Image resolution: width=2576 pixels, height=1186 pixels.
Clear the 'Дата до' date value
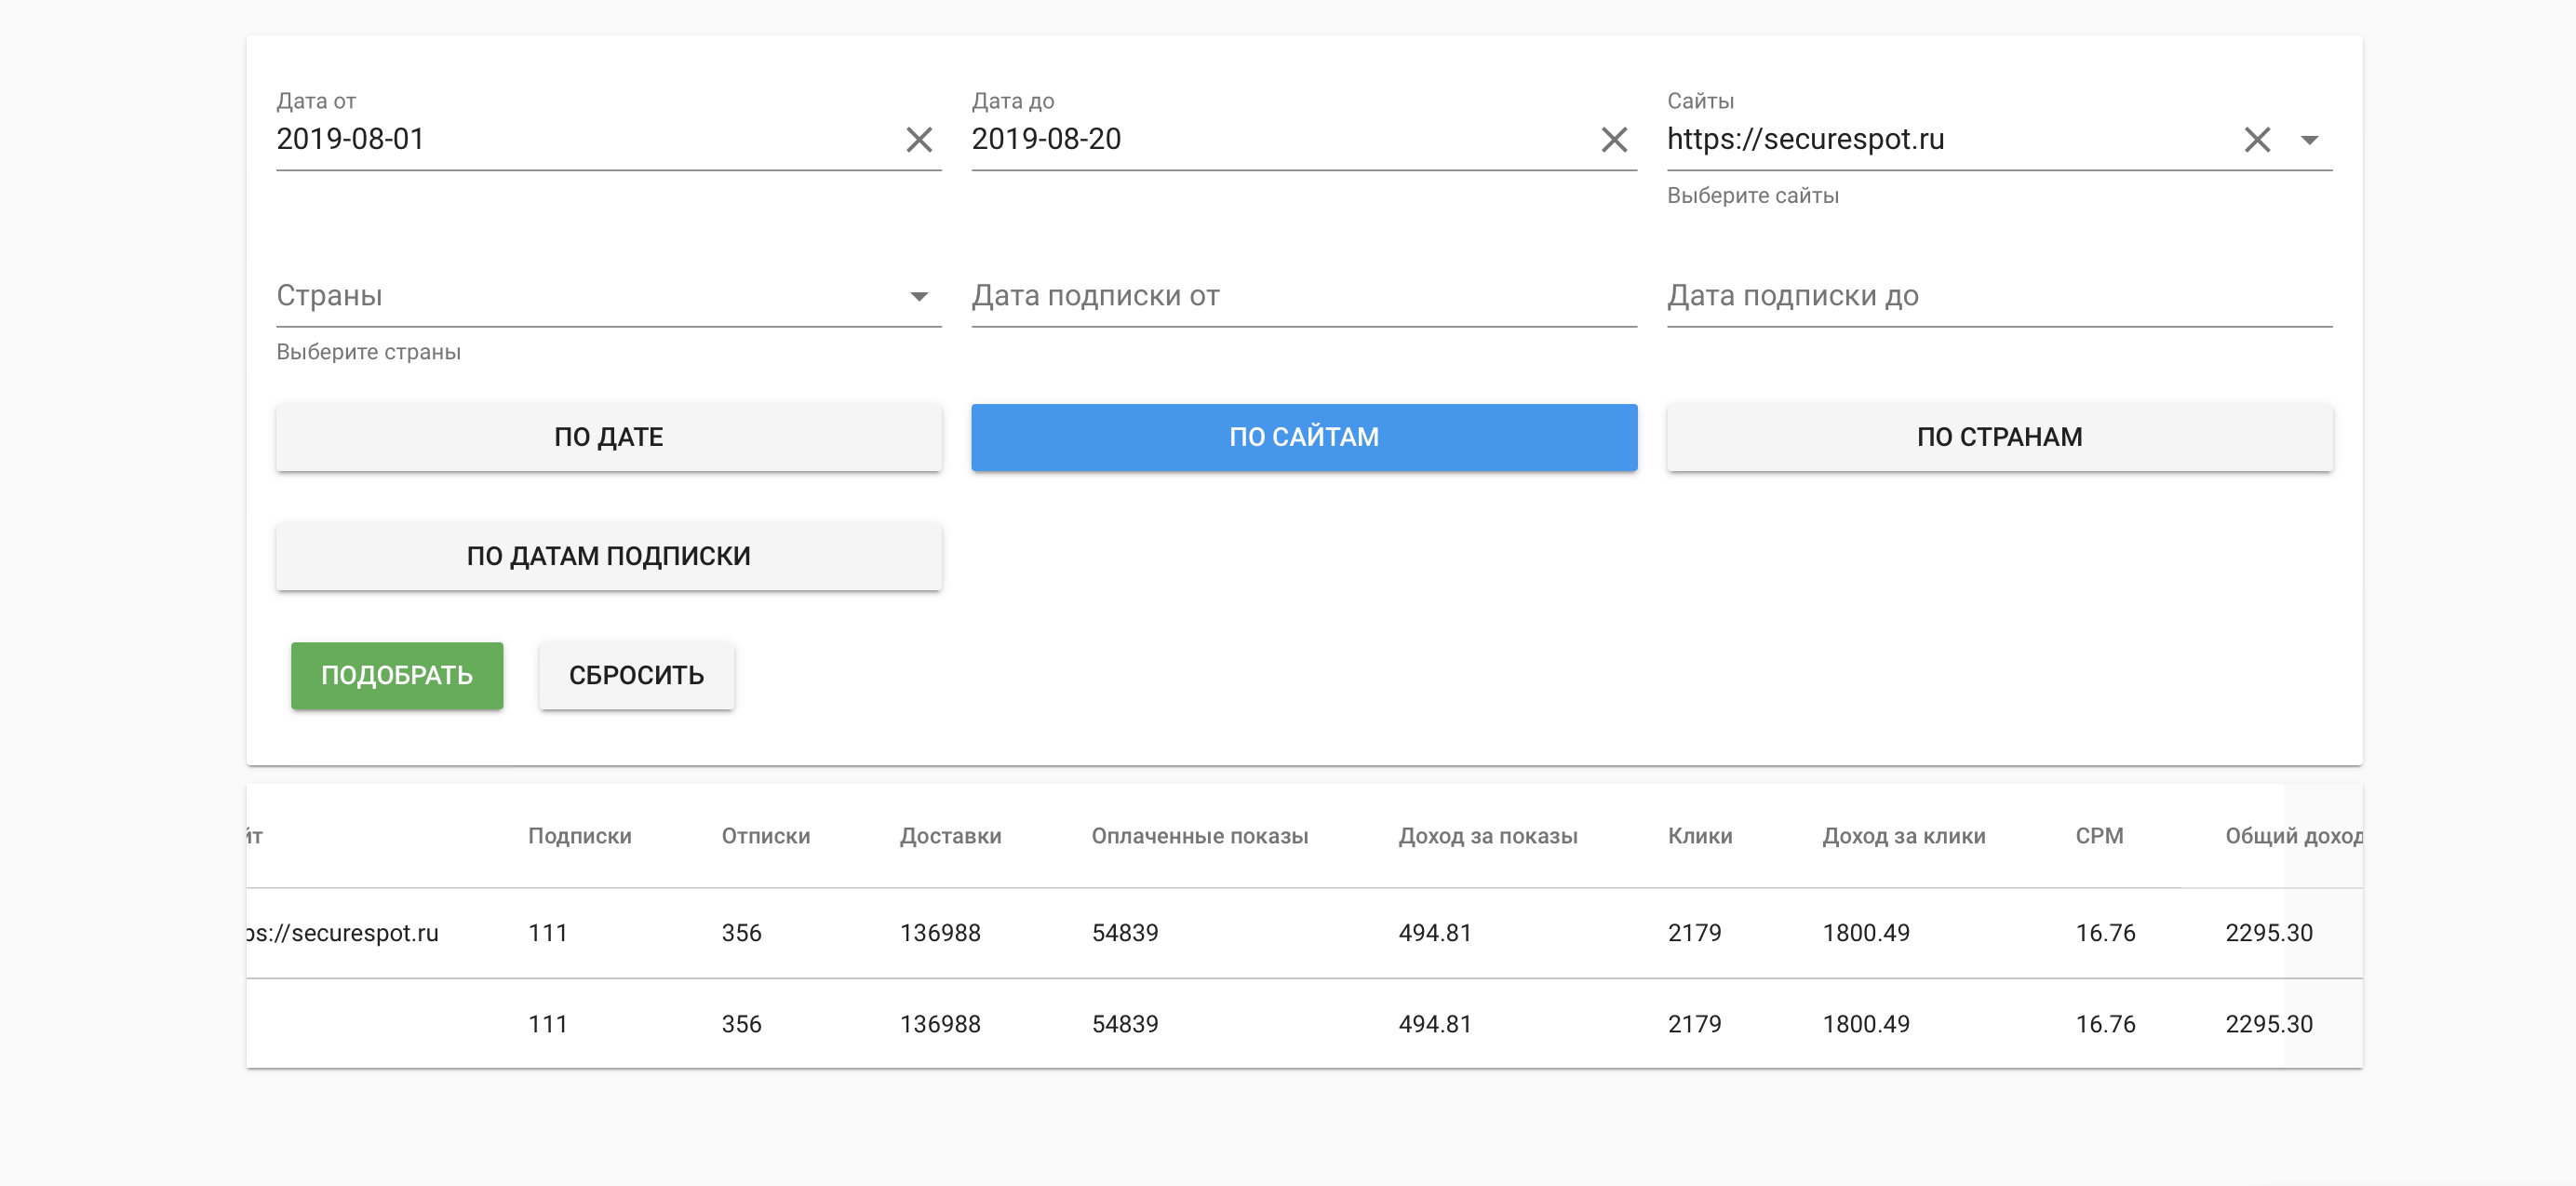pyautogui.click(x=1613, y=139)
